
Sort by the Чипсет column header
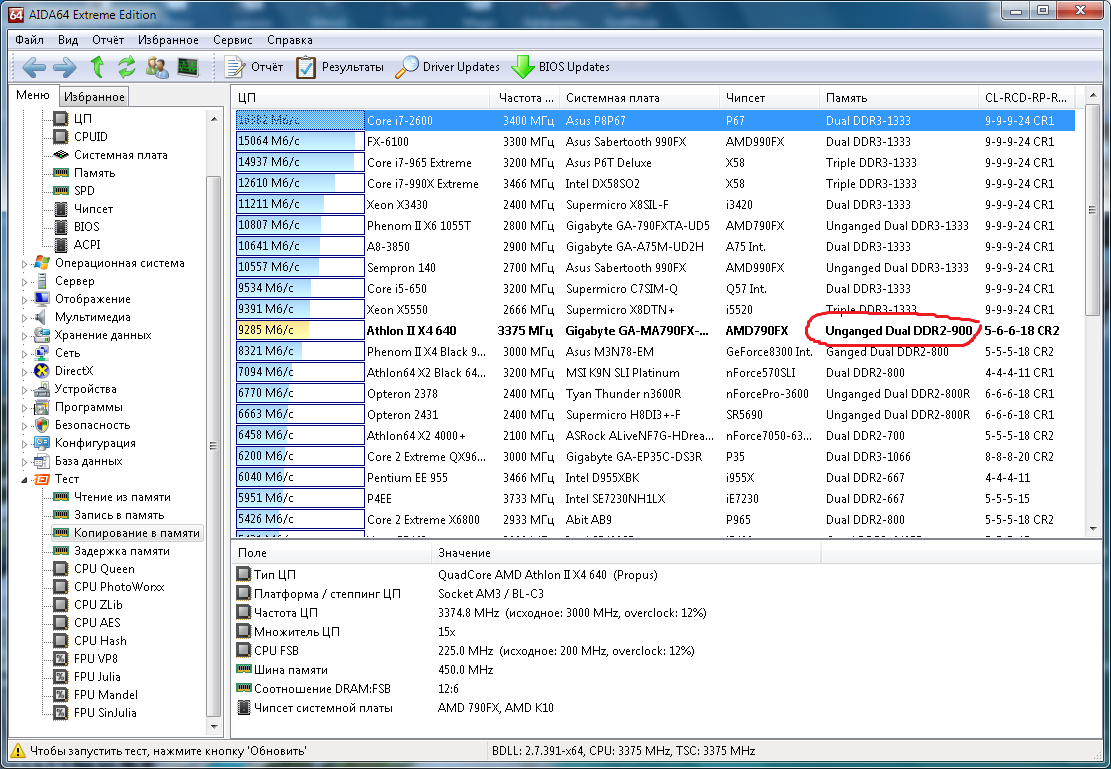coord(769,98)
